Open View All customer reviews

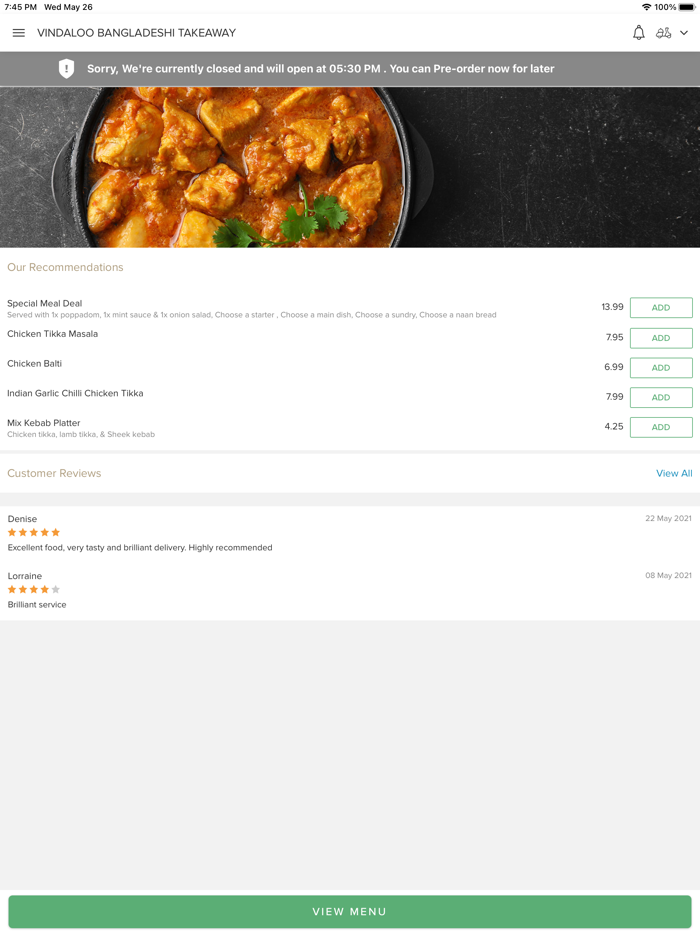[674, 473]
